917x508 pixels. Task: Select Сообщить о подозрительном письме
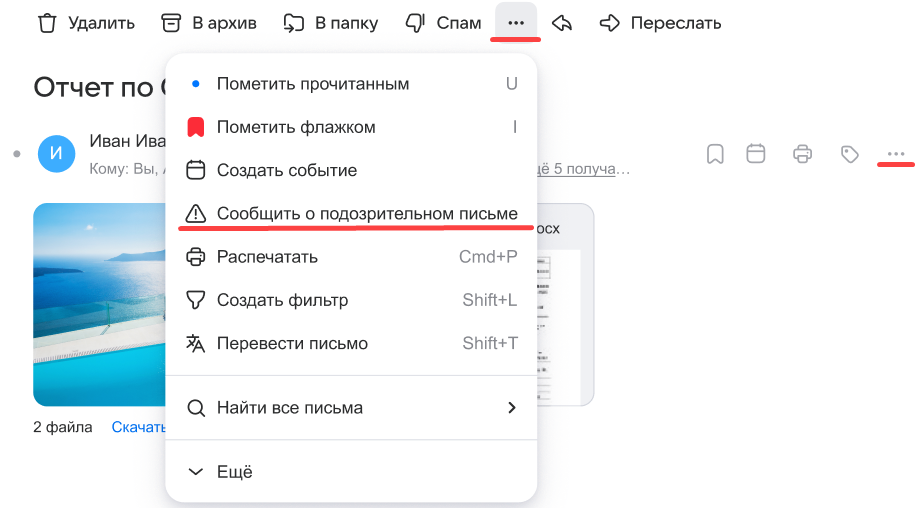[366, 213]
